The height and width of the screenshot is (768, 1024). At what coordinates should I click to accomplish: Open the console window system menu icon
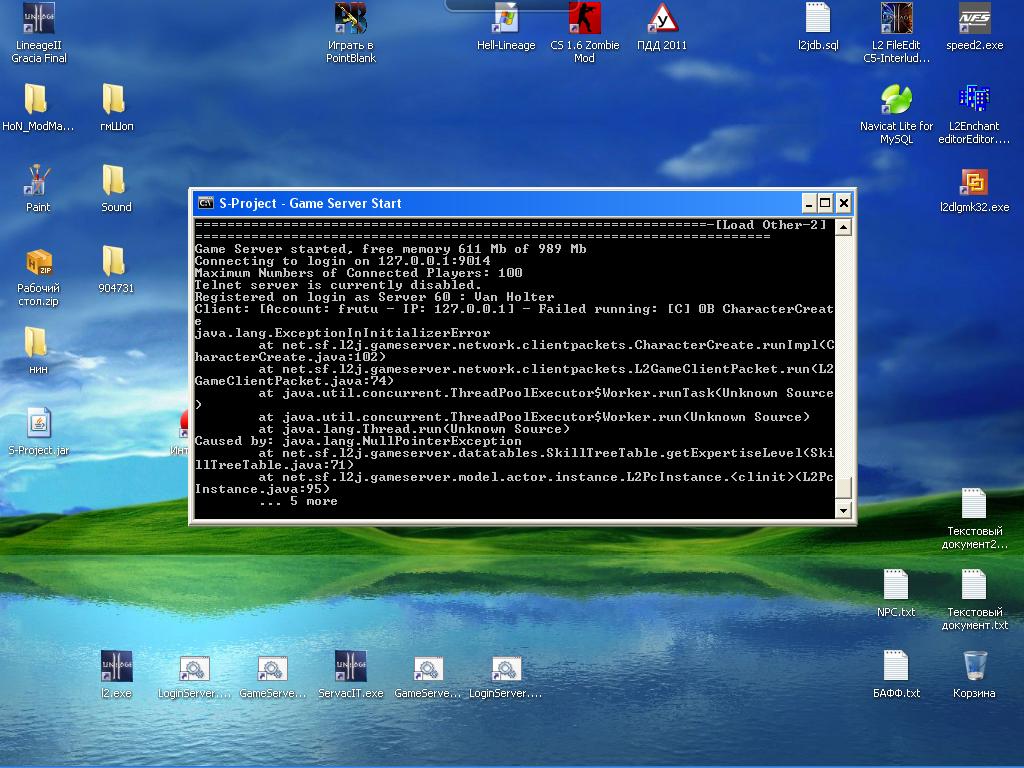click(205, 203)
